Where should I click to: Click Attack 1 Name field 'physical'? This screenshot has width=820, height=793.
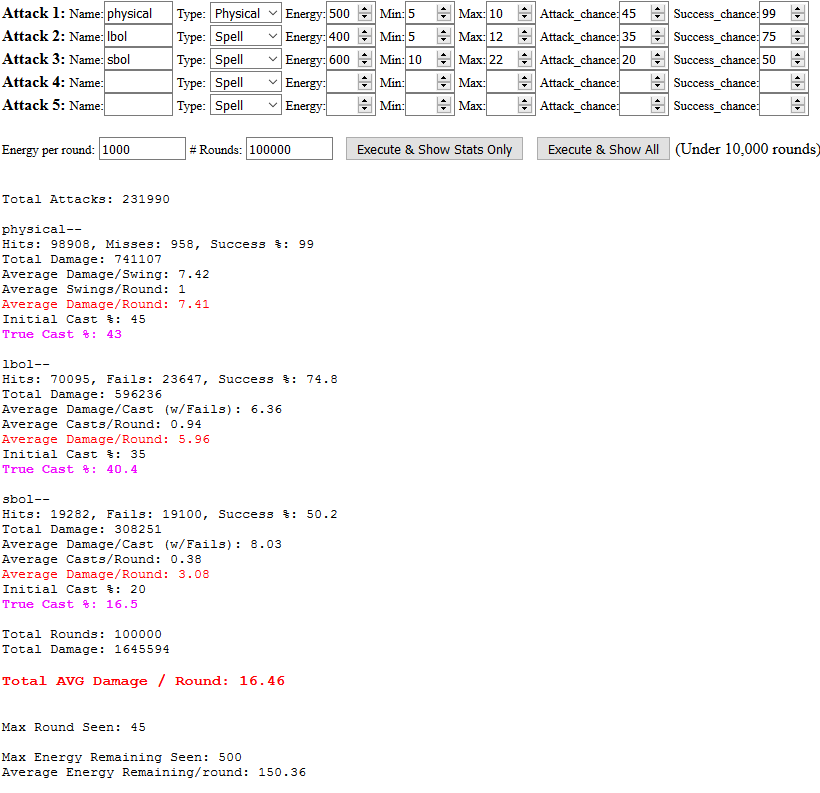(138, 14)
